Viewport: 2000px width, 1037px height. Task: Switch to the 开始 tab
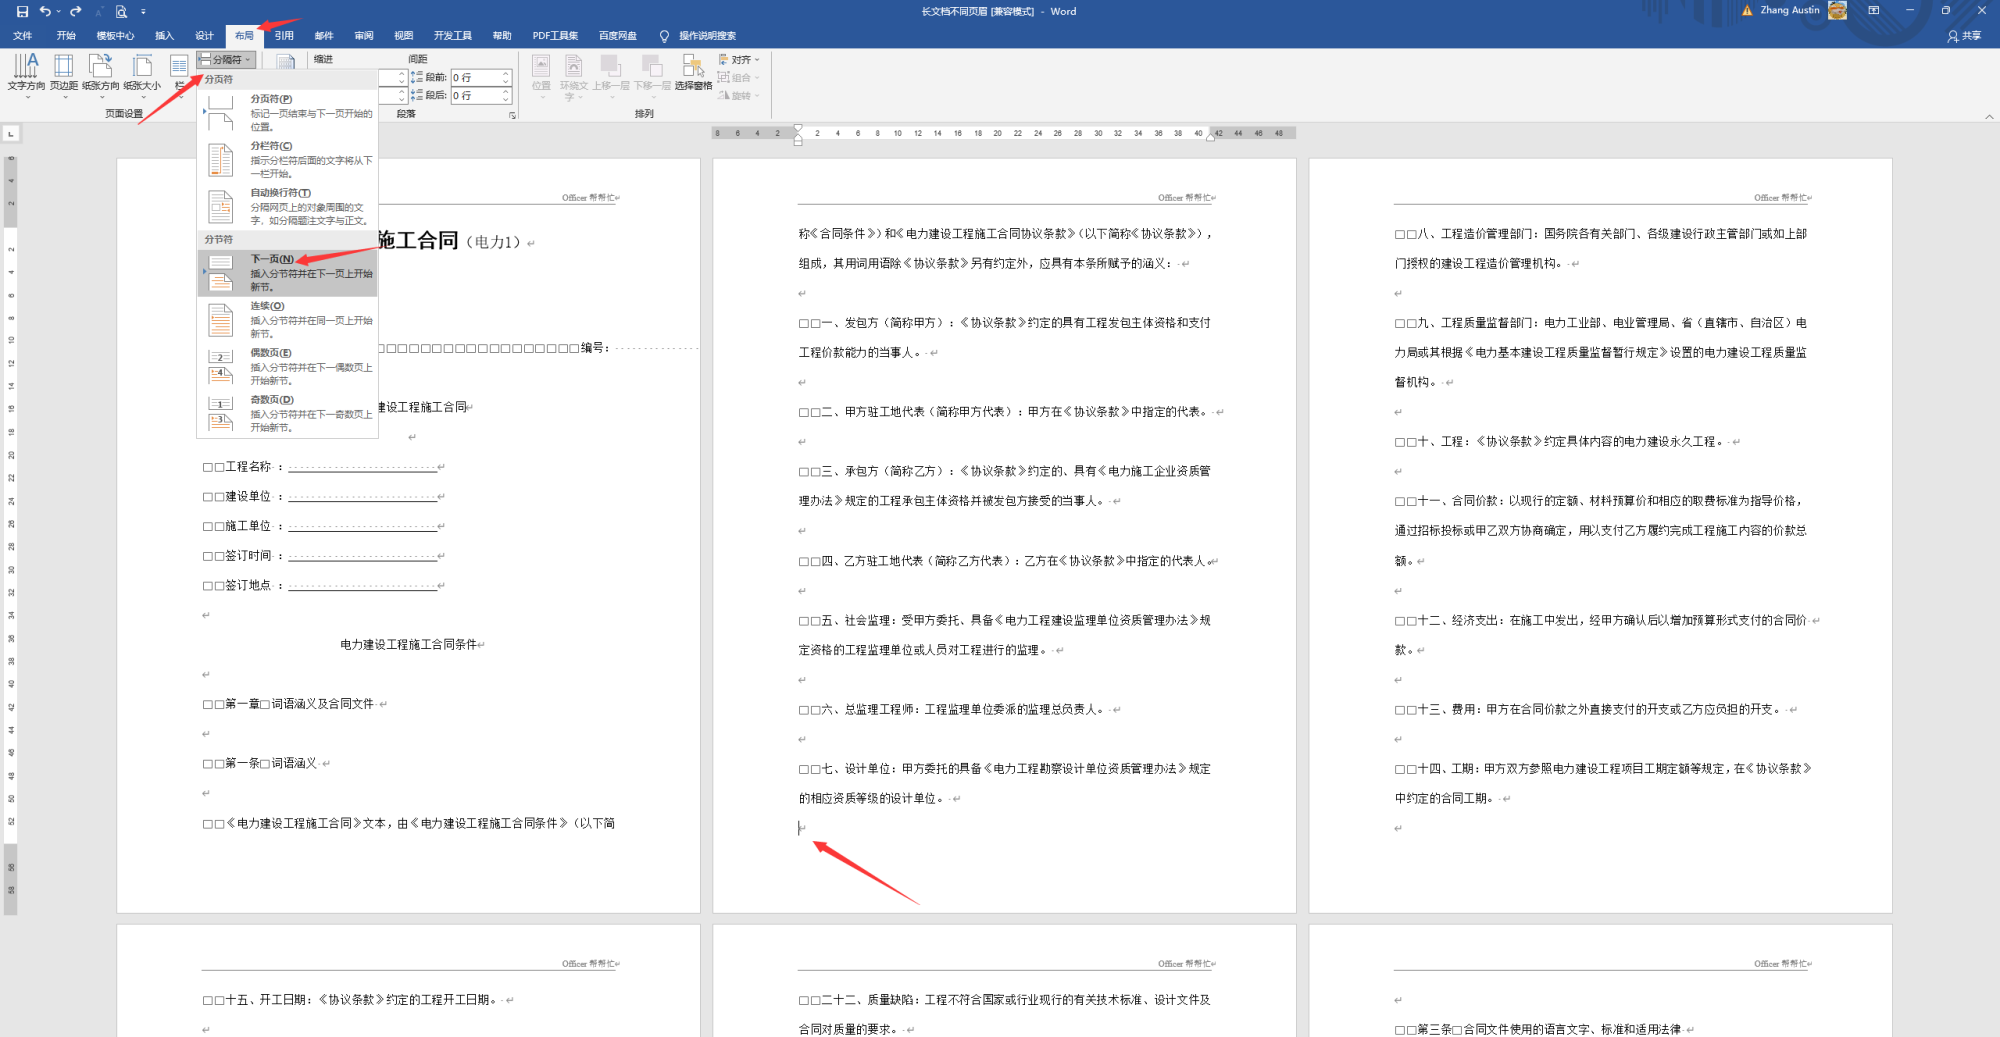(x=66, y=36)
